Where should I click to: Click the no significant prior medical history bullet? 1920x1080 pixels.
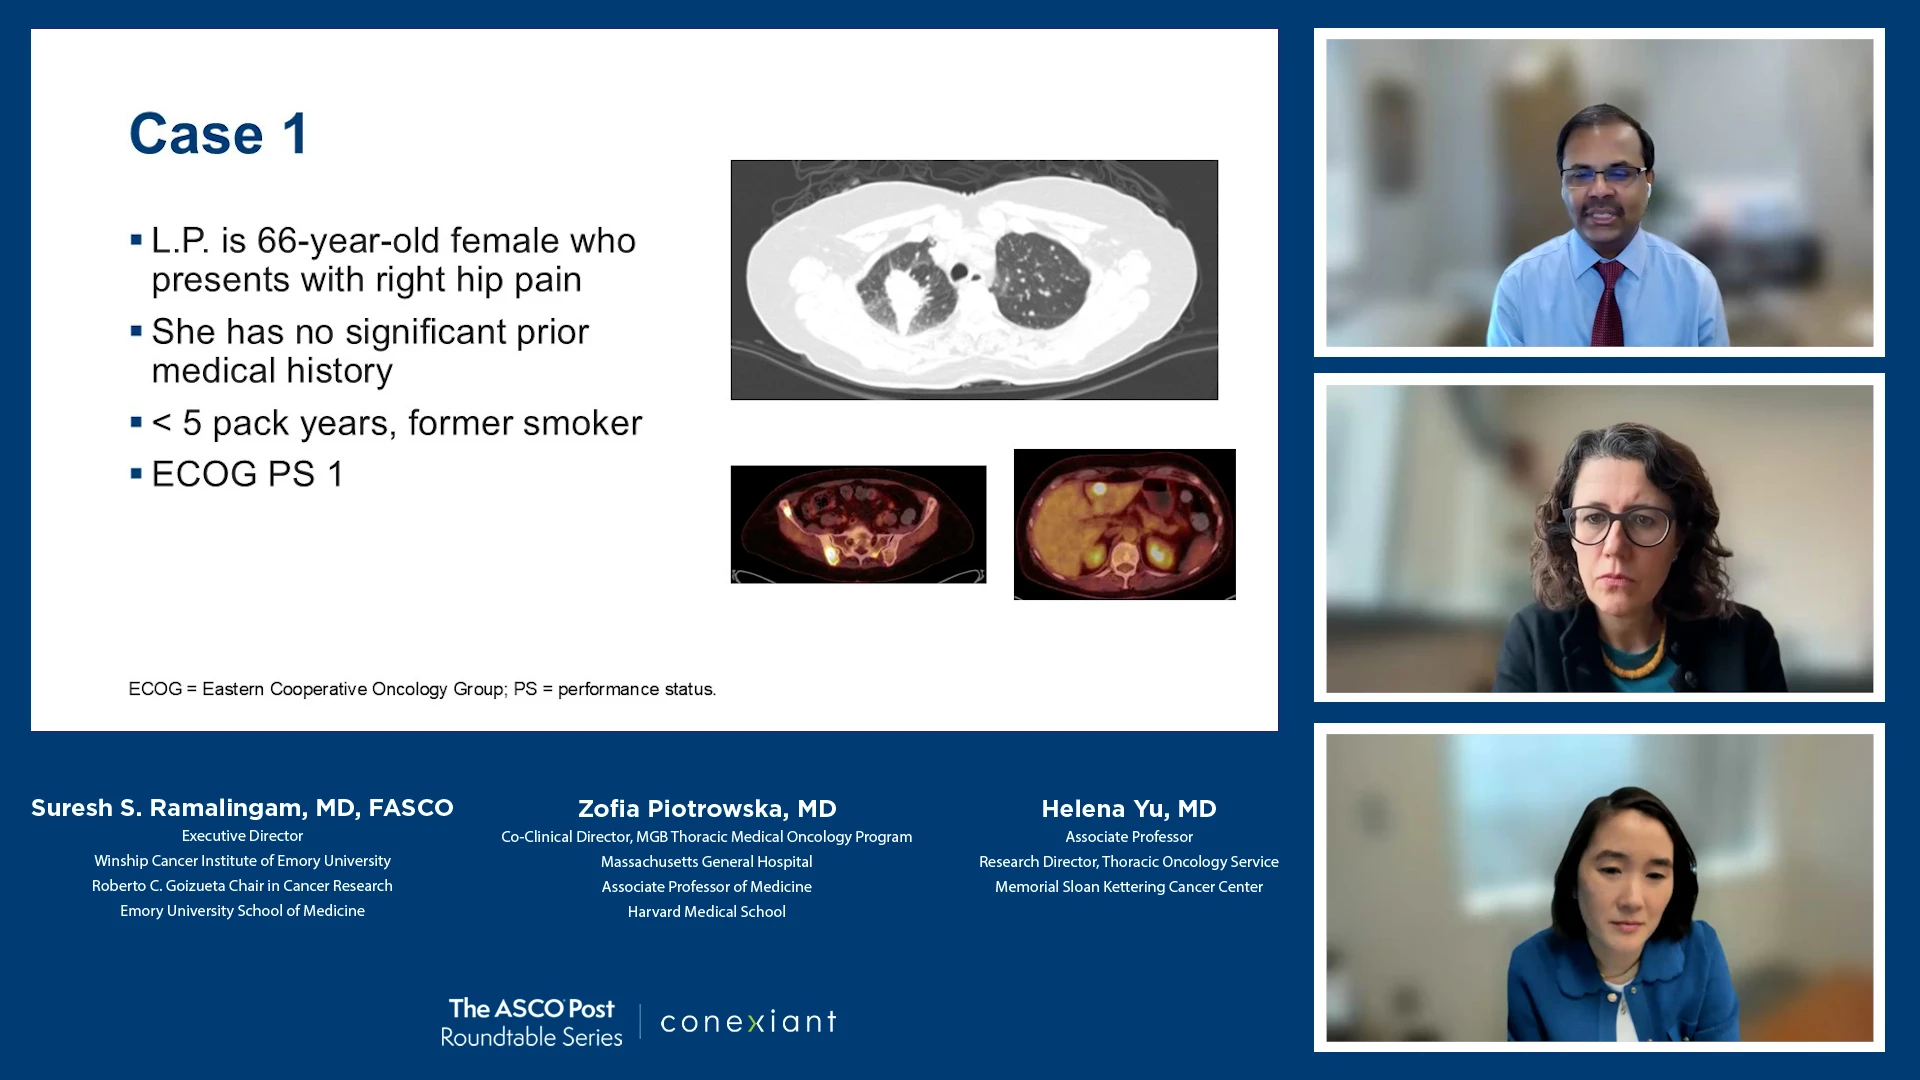click(x=370, y=351)
